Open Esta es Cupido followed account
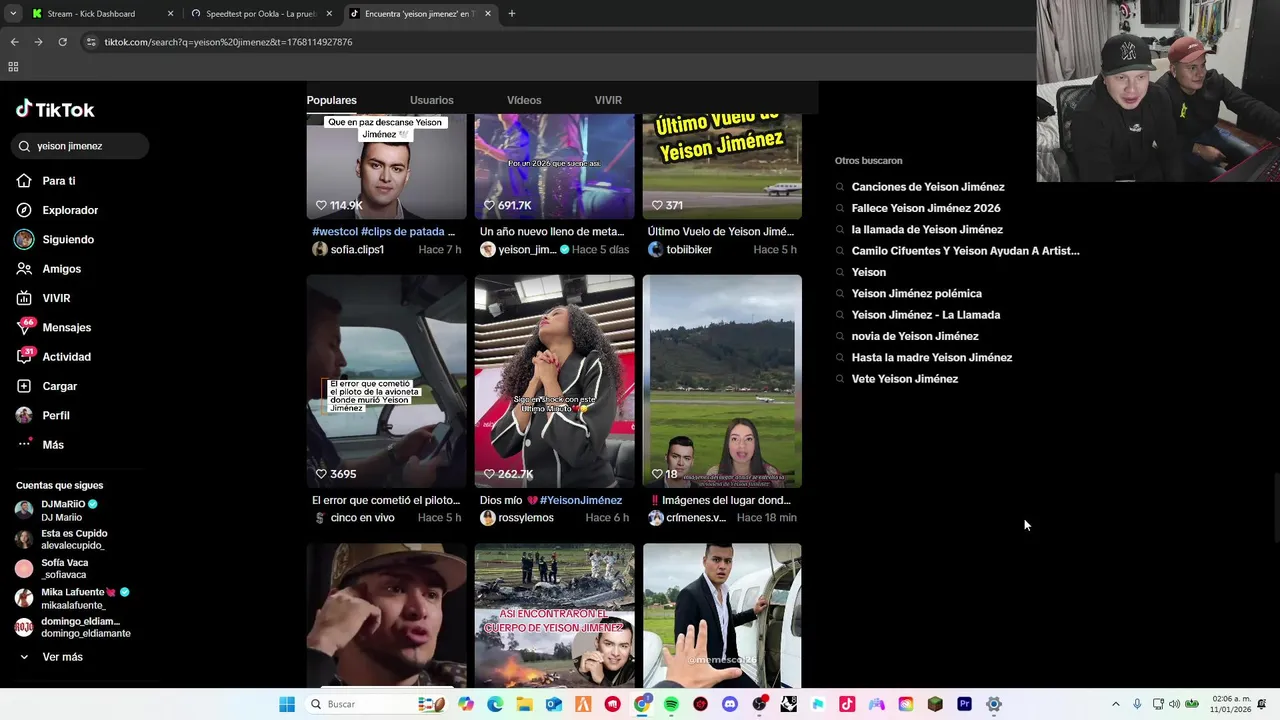 (62, 539)
